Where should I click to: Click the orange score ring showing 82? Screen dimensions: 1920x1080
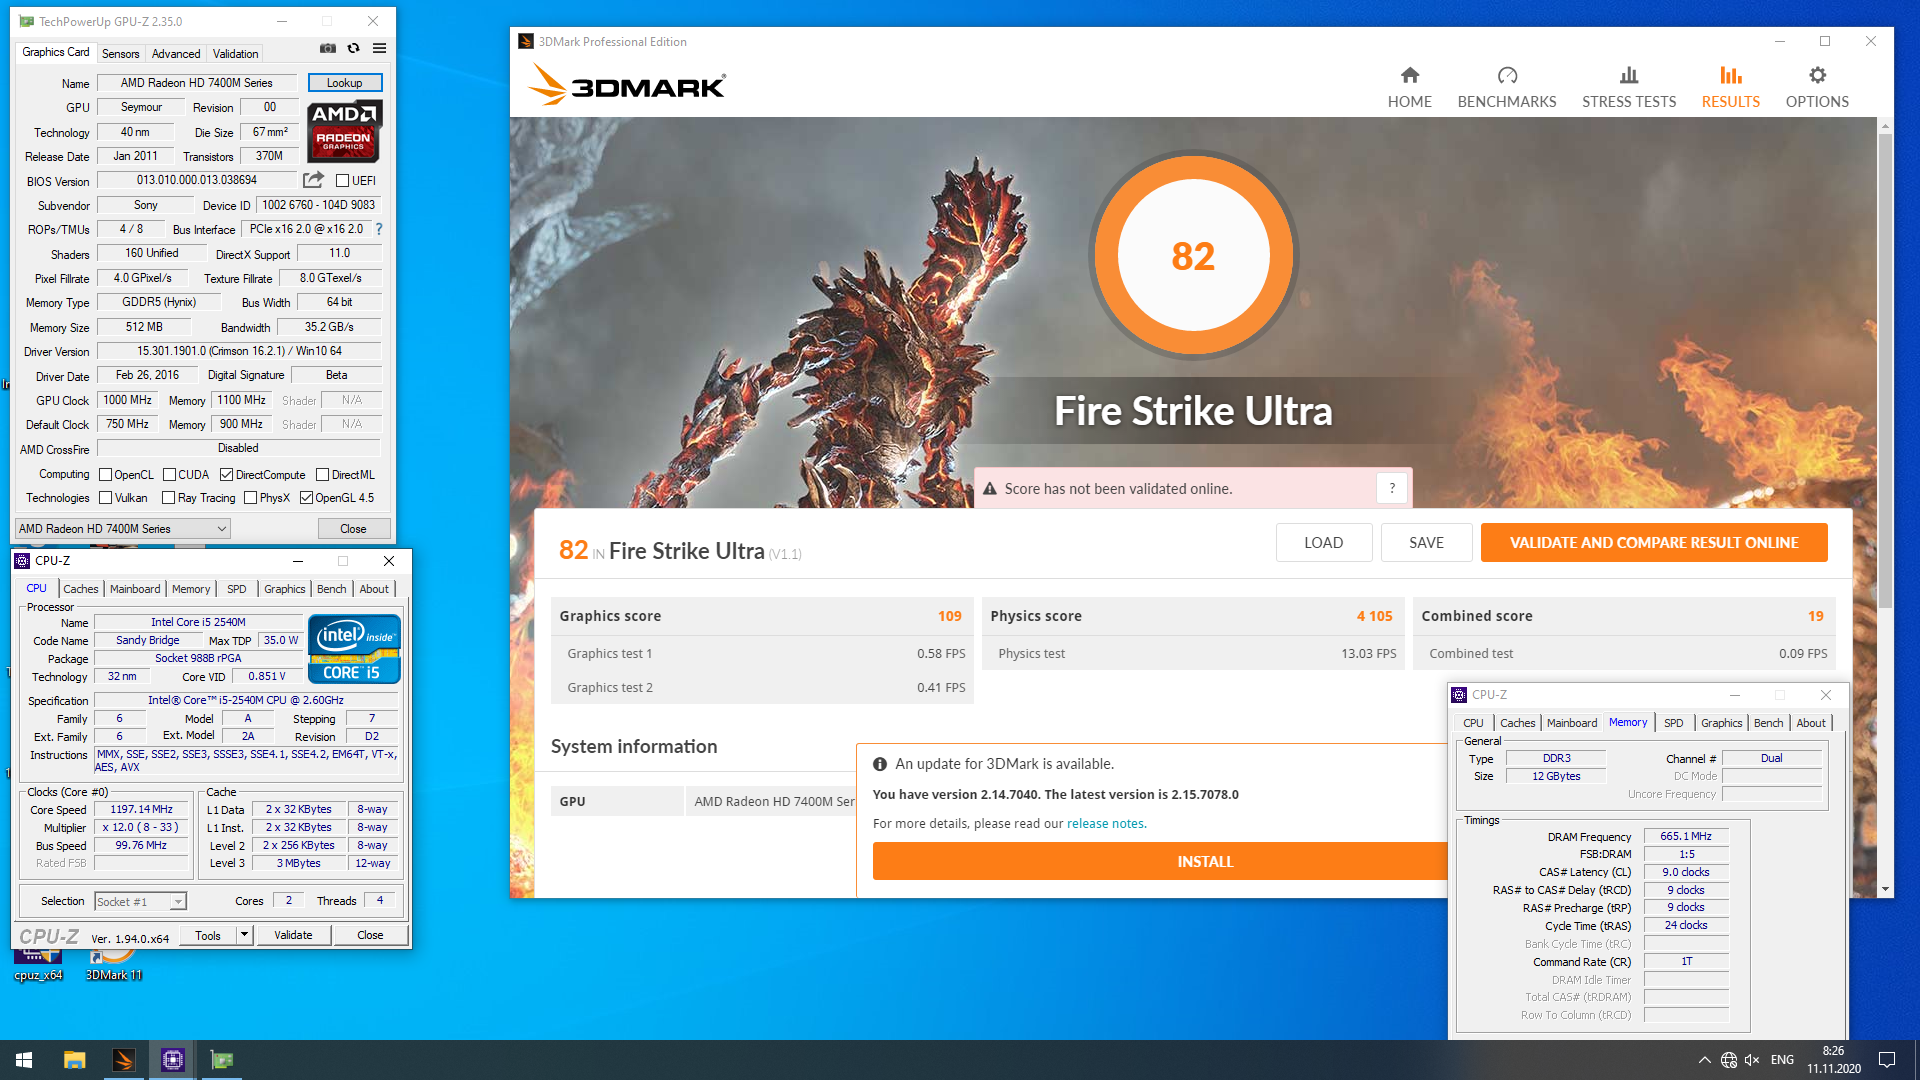pos(1193,256)
